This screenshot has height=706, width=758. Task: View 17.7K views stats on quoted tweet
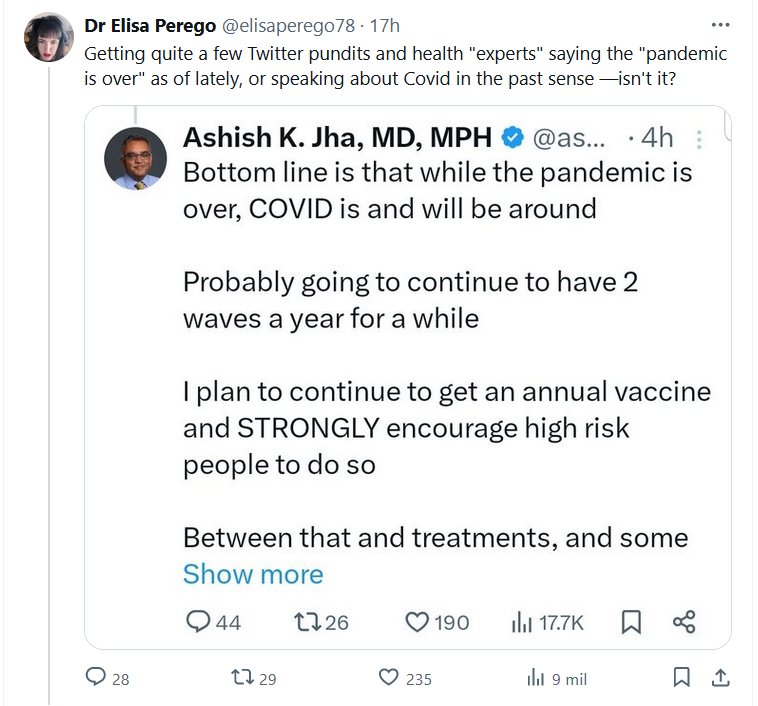coord(522,622)
